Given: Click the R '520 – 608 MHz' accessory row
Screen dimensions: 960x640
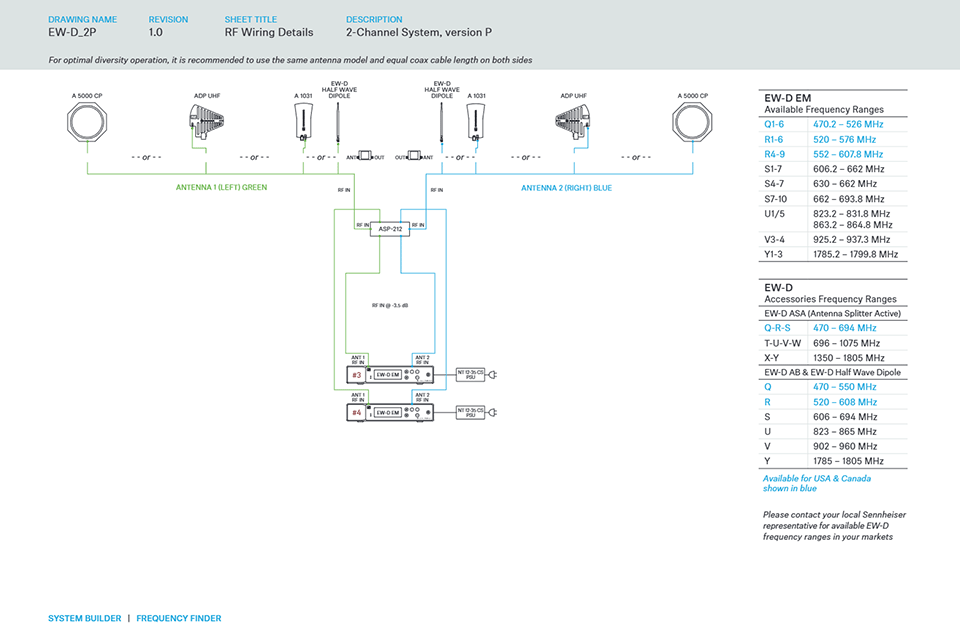Looking at the screenshot, I should 833,402.
